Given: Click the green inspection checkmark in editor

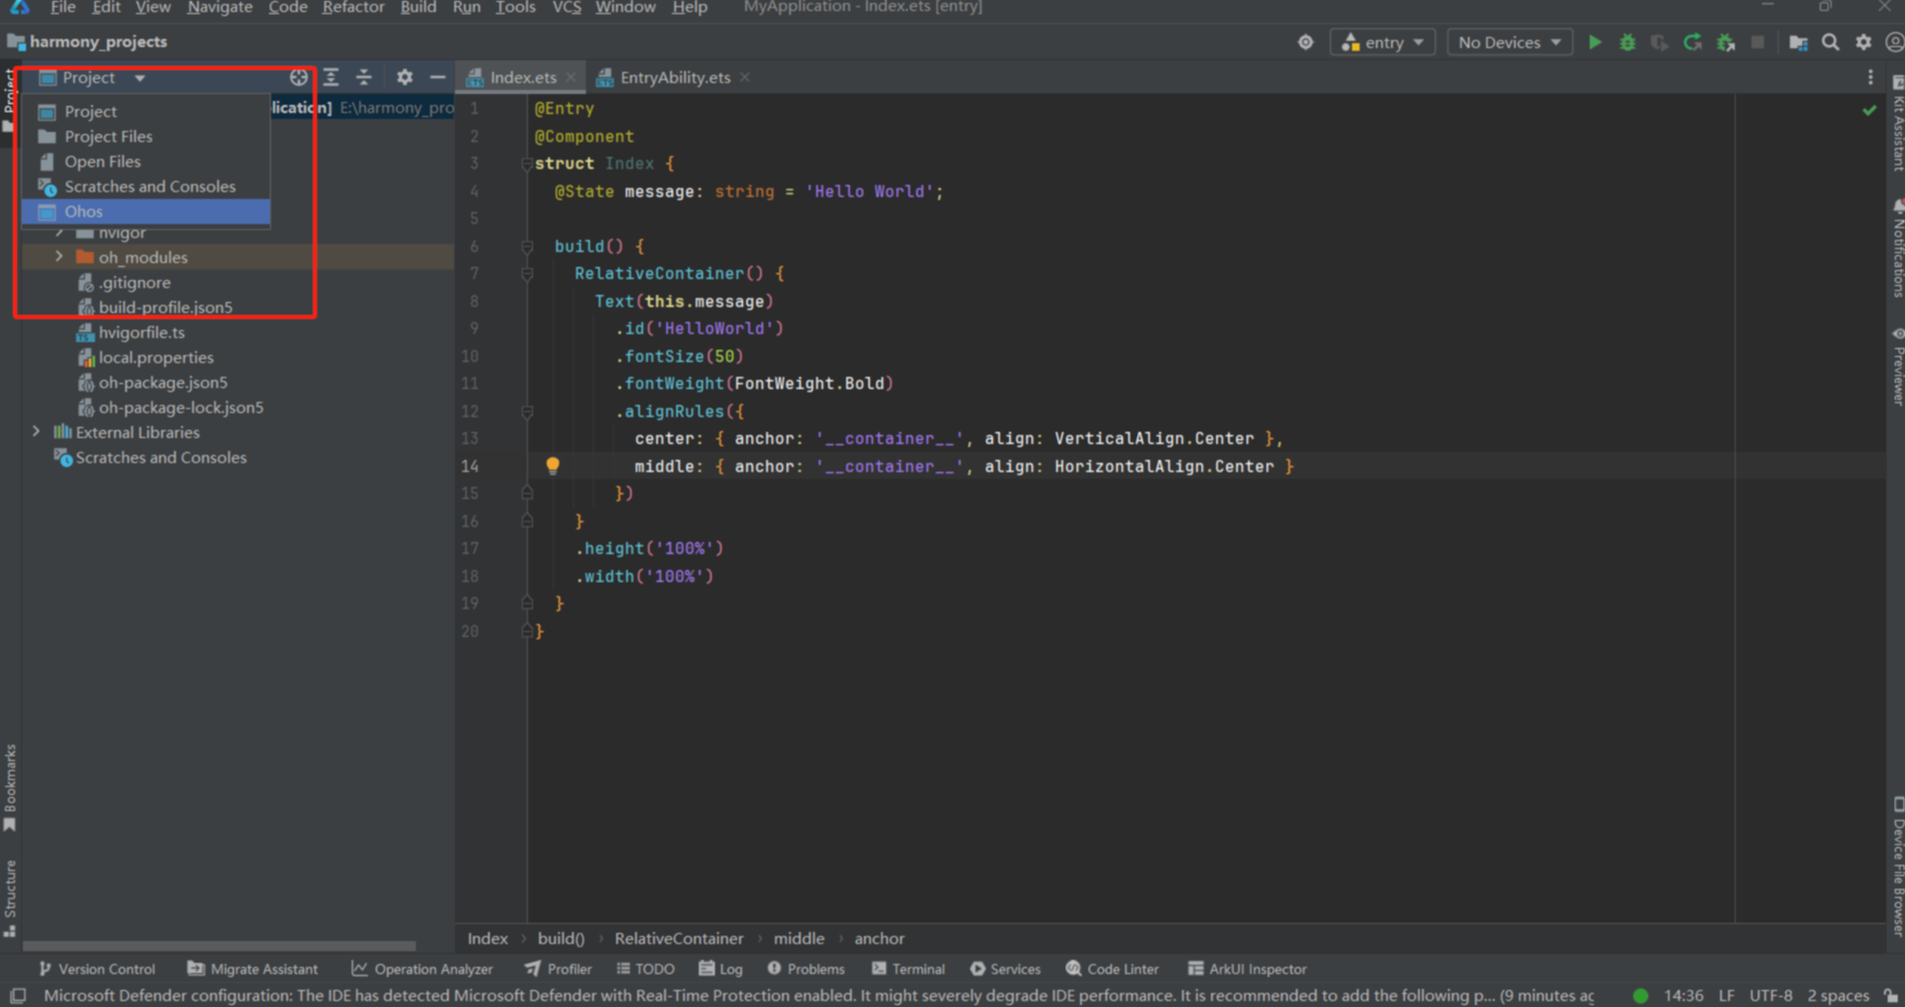Looking at the screenshot, I should [x=1869, y=110].
